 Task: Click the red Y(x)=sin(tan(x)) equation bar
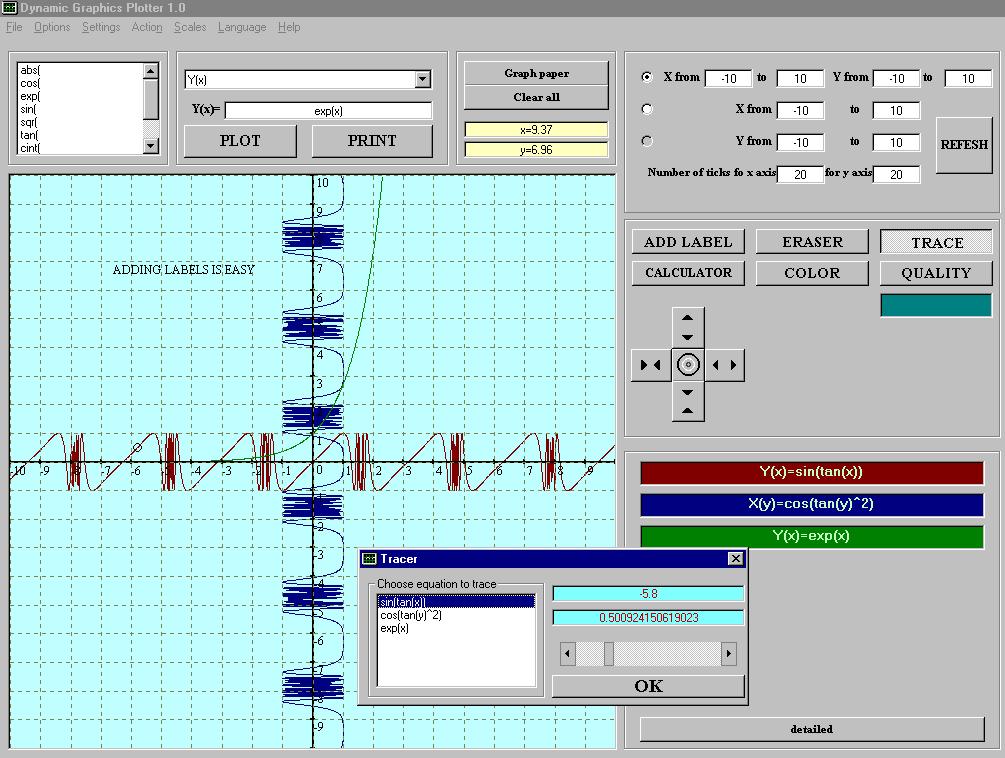[811, 473]
